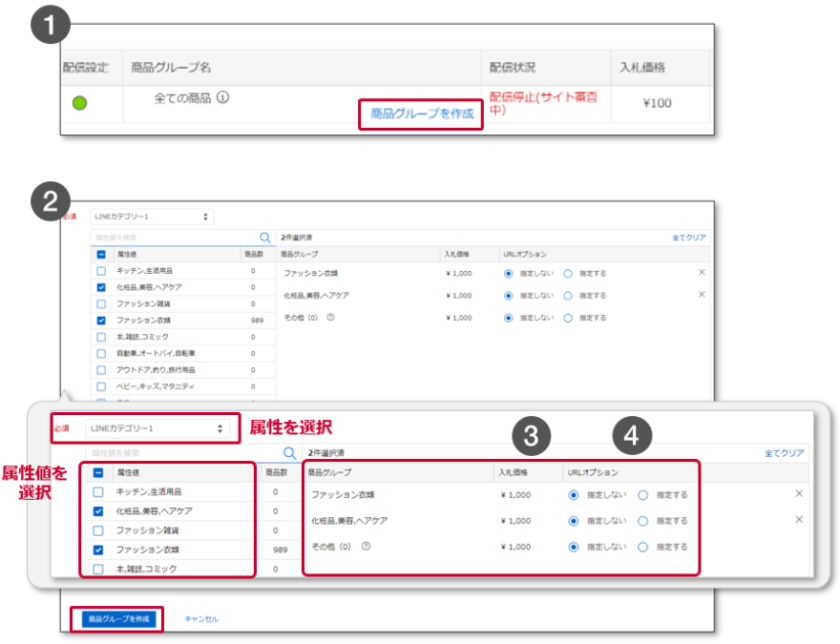Click the 商品グループを作成 link in the step 1 table
The height and width of the screenshot is (644, 840).
(x=422, y=114)
